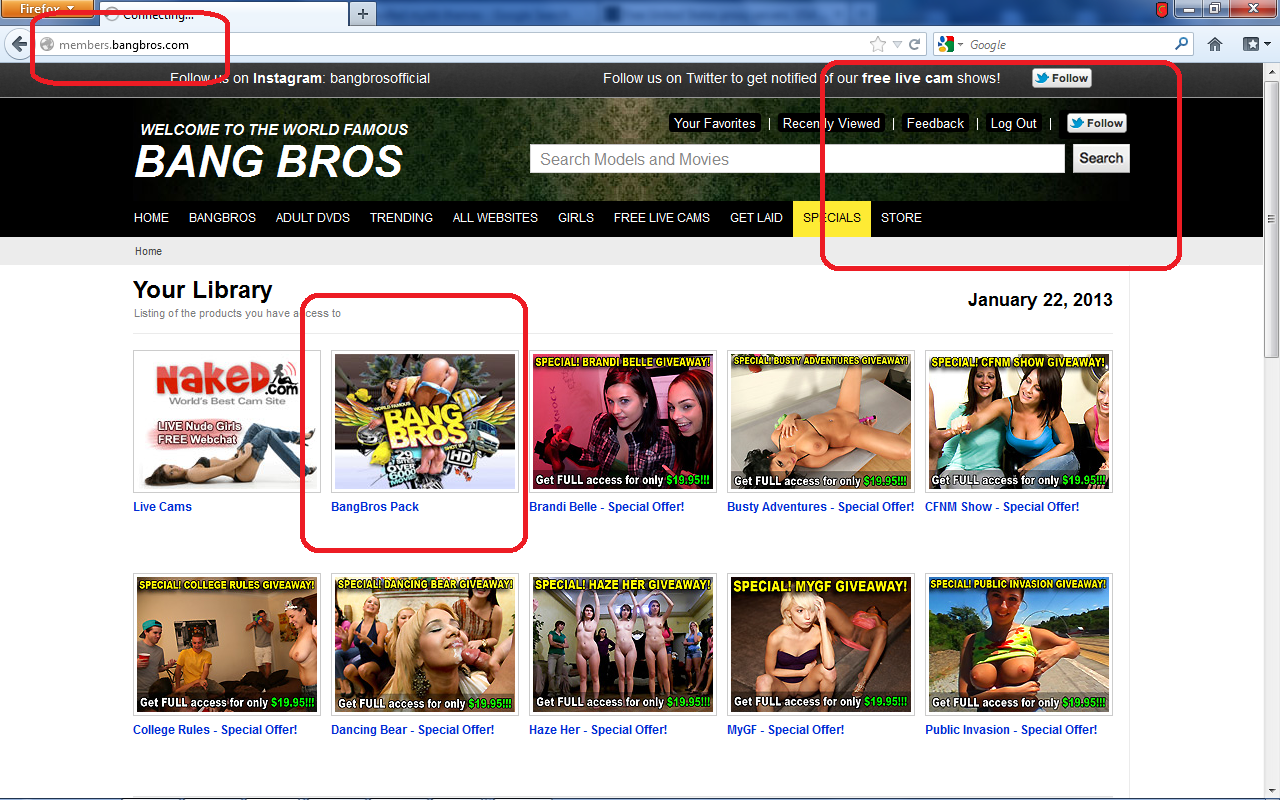The image size is (1280, 800).
Task: Focus the address bar showing members.bangbros.com
Action: 450,45
